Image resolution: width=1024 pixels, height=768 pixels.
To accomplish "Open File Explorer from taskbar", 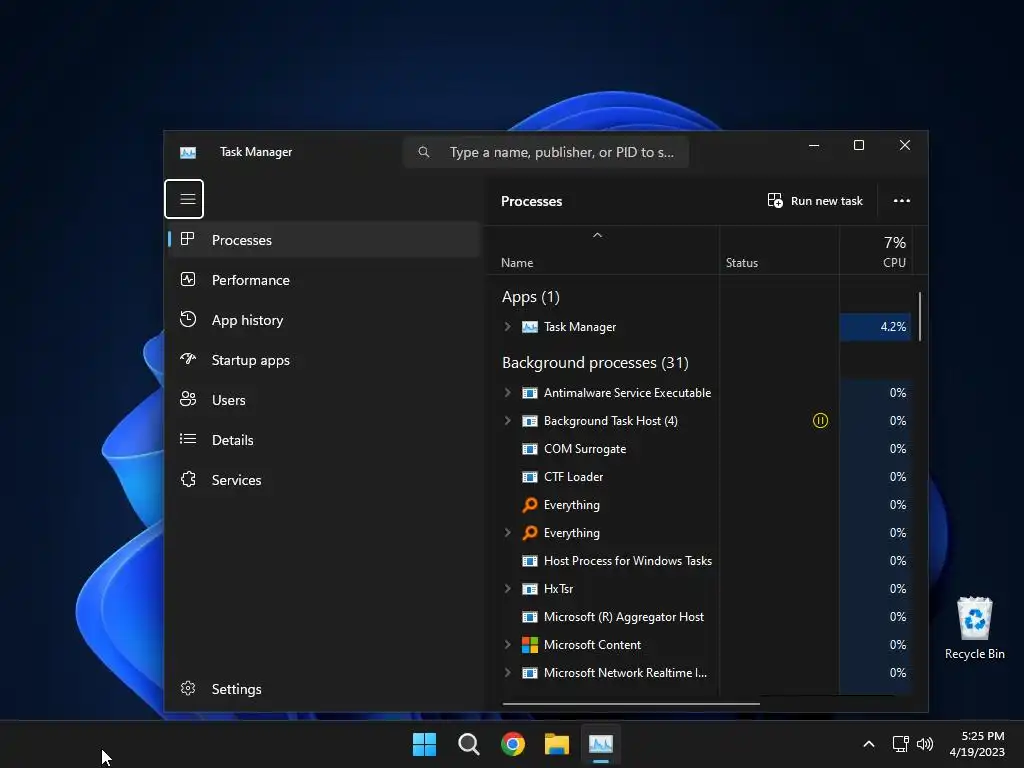I will tap(557, 744).
